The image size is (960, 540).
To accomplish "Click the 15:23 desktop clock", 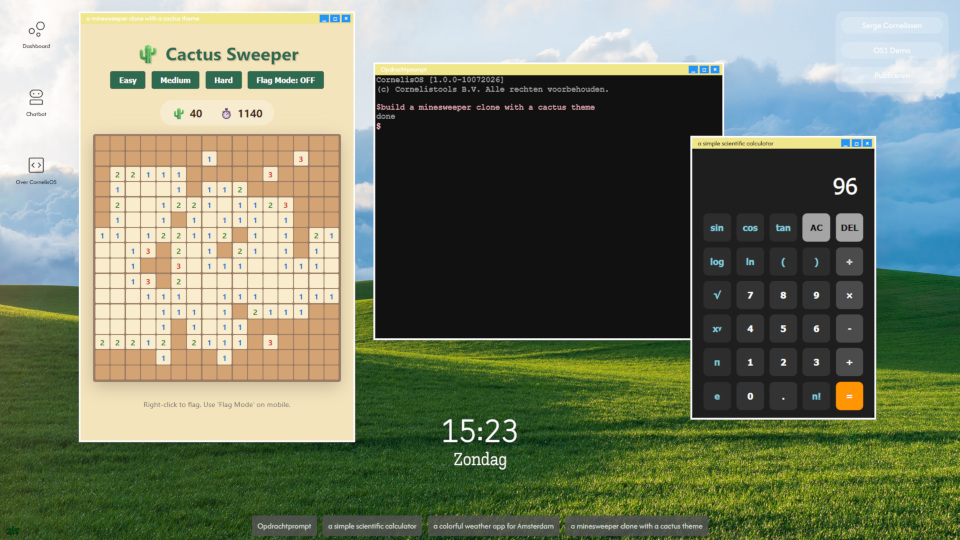I will (x=479, y=431).
